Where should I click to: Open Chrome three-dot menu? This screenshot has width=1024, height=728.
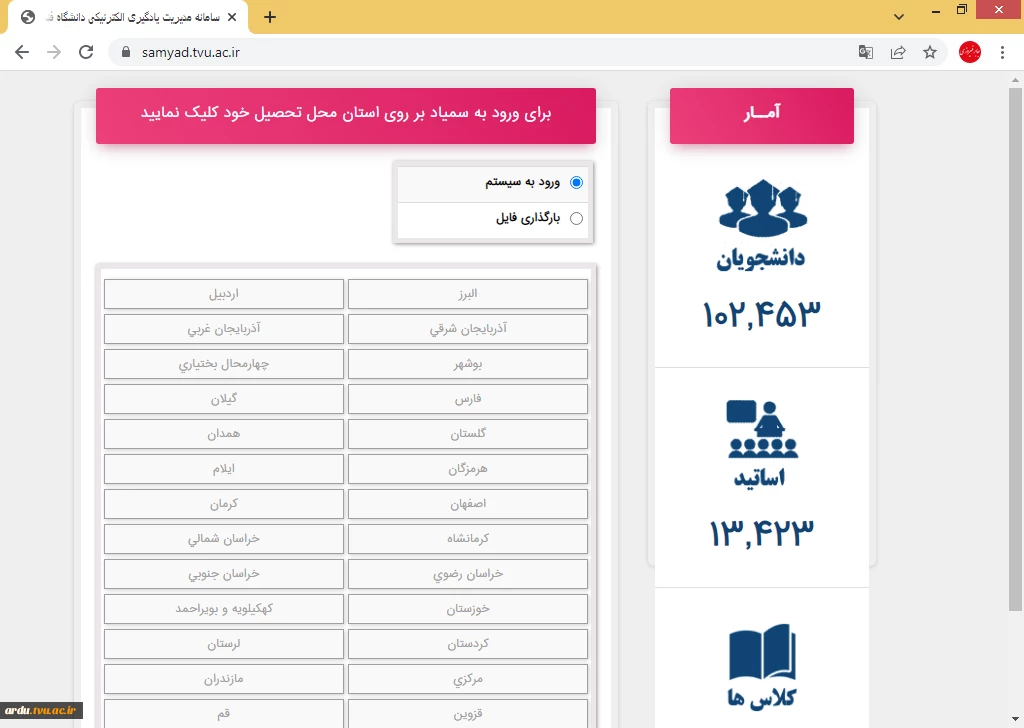tap(1002, 52)
